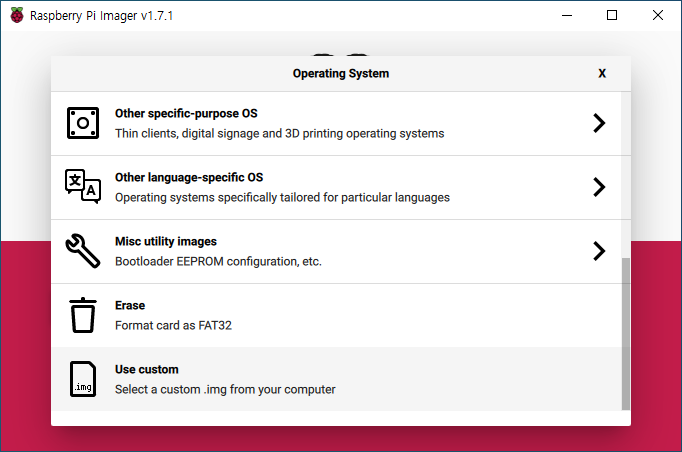The image size is (682, 452).
Task: Select Erase option
Action: pyautogui.click(x=336, y=315)
